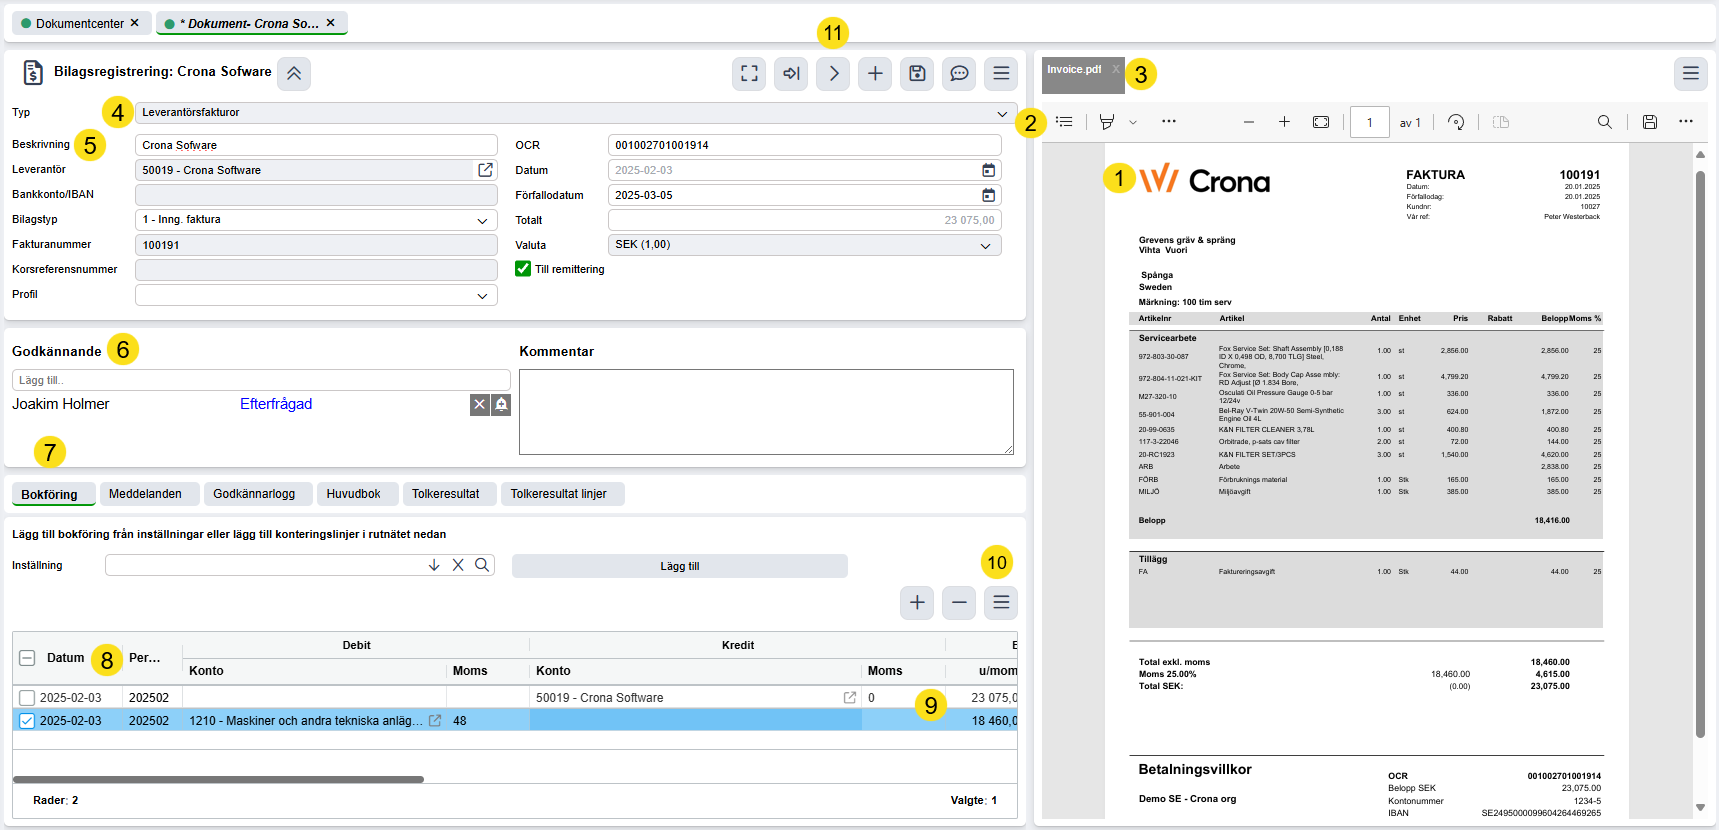Click the OCR number field
The image size is (1719, 830).
tap(805, 145)
